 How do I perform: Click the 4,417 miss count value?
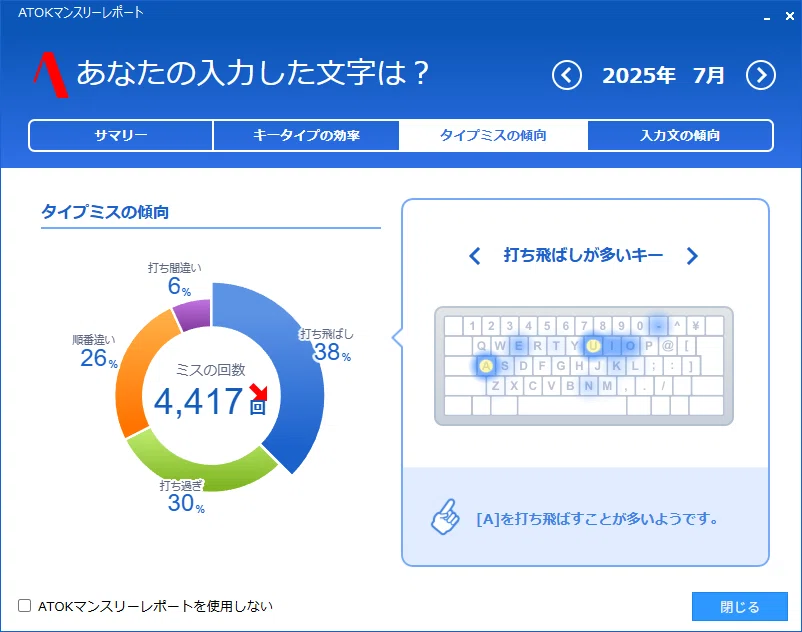pyautogui.click(x=198, y=401)
